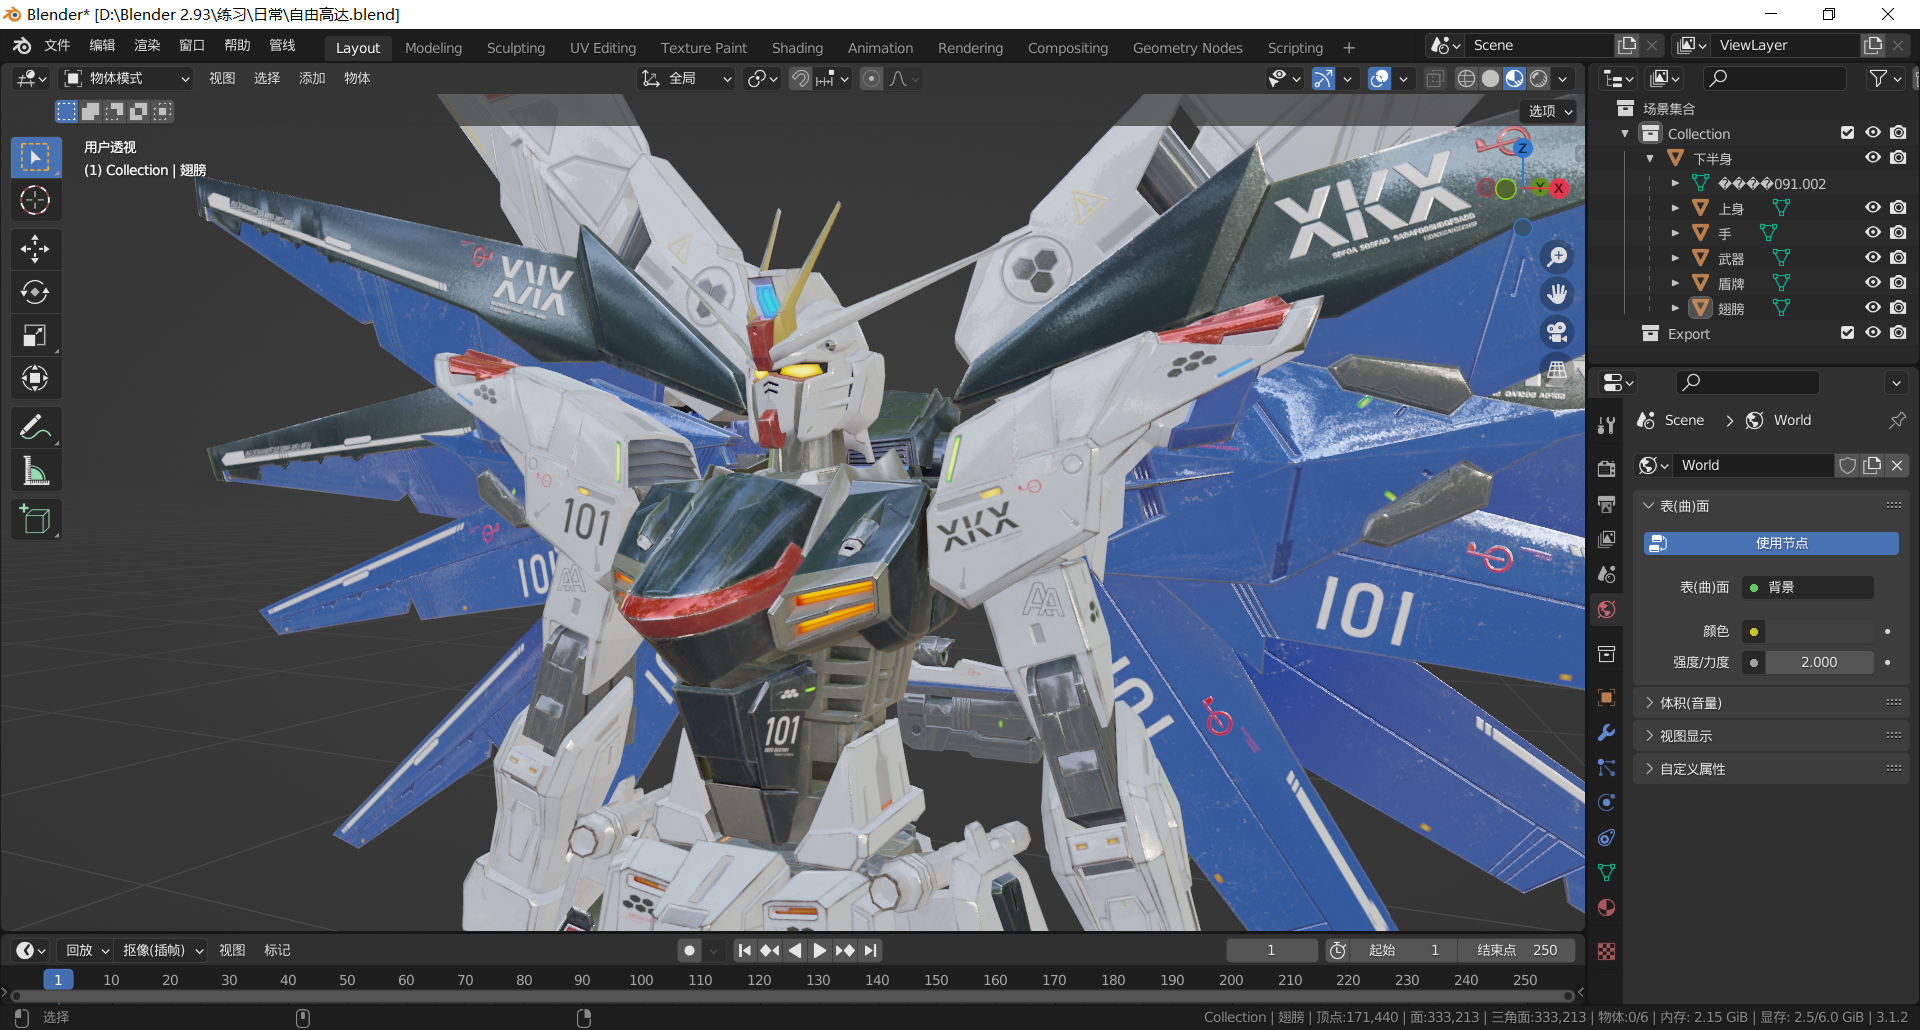Expand the 视图显示 panel

[x=1770, y=736]
